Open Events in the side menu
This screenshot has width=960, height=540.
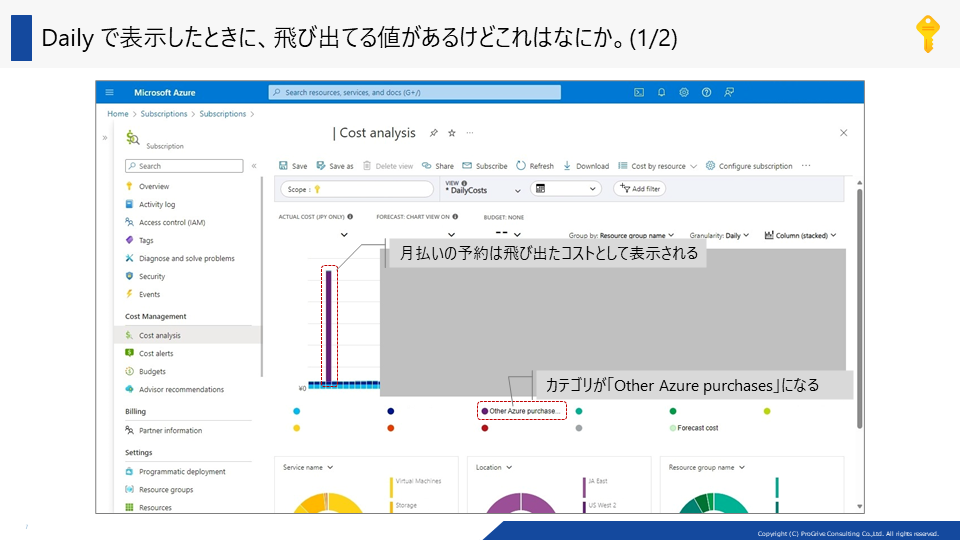[149, 294]
